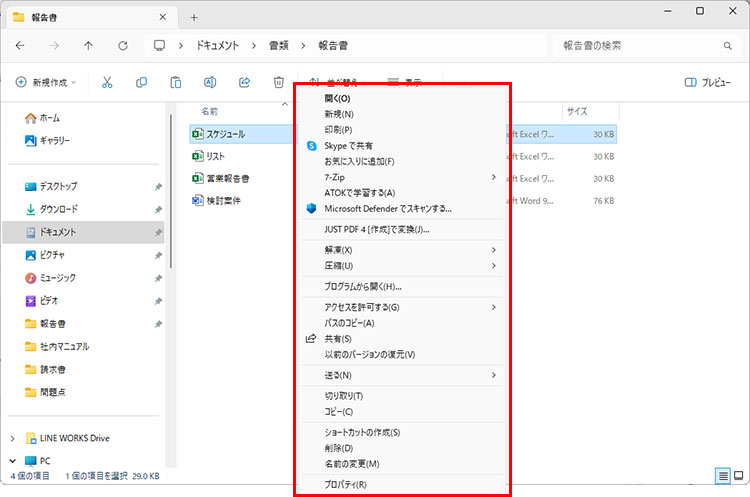Click the Up arrow navigation icon
This screenshot has height=497, width=750.
pyautogui.click(x=89, y=46)
